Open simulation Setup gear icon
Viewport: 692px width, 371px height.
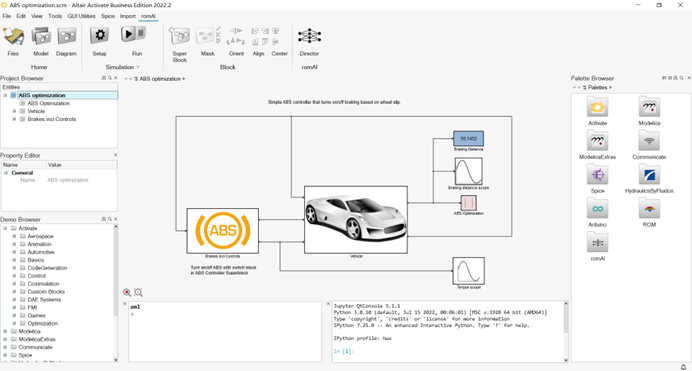(100, 35)
